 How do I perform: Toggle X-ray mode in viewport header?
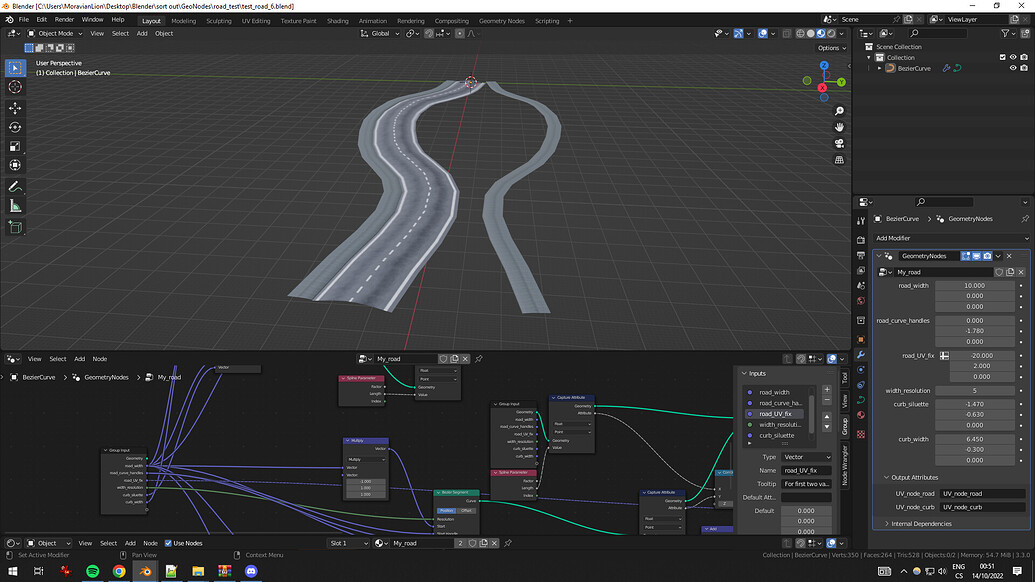(x=786, y=34)
